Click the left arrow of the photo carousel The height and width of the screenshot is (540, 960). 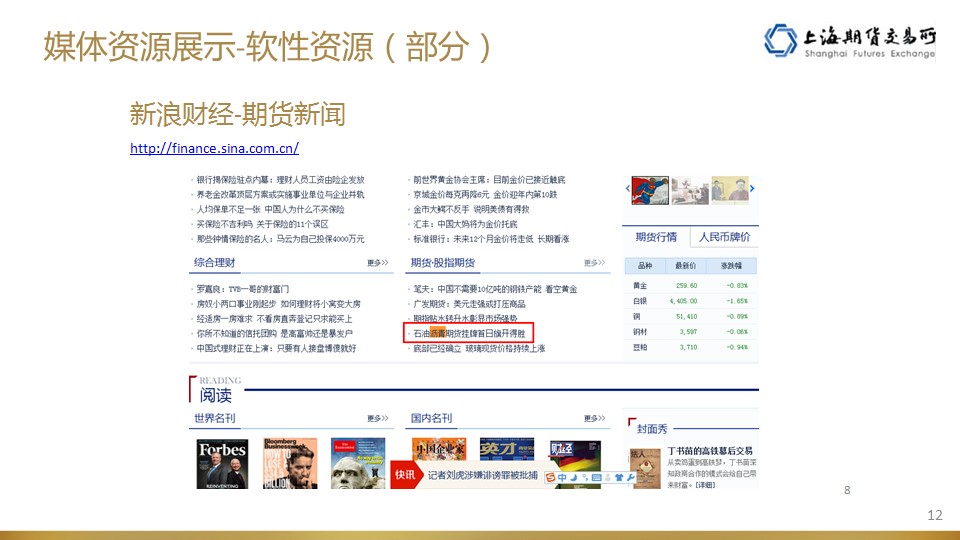click(x=628, y=189)
